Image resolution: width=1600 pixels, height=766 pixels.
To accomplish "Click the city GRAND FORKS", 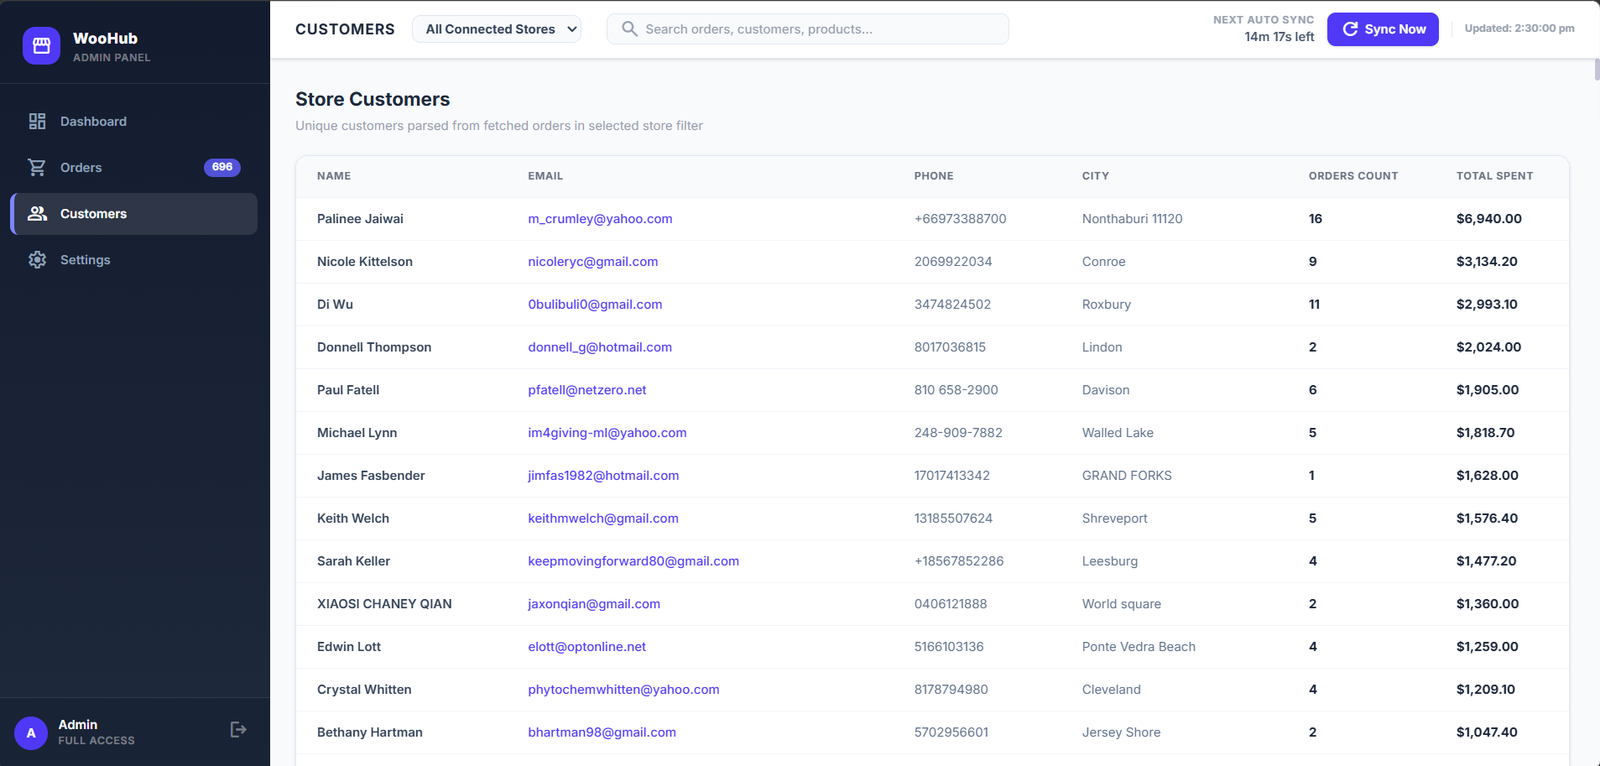I will pyautogui.click(x=1127, y=475).
